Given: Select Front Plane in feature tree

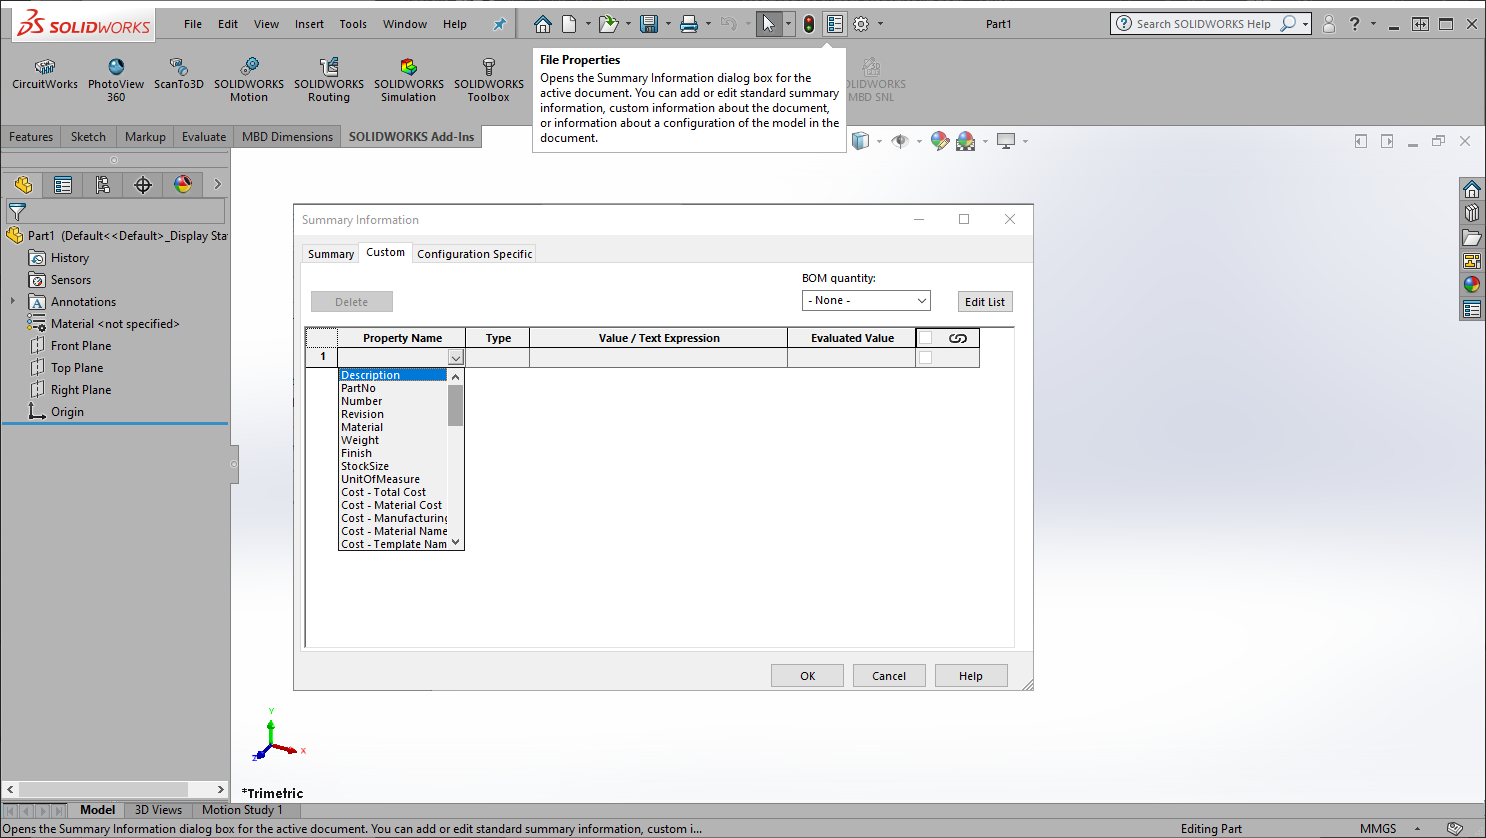Looking at the screenshot, I should [x=81, y=346].
